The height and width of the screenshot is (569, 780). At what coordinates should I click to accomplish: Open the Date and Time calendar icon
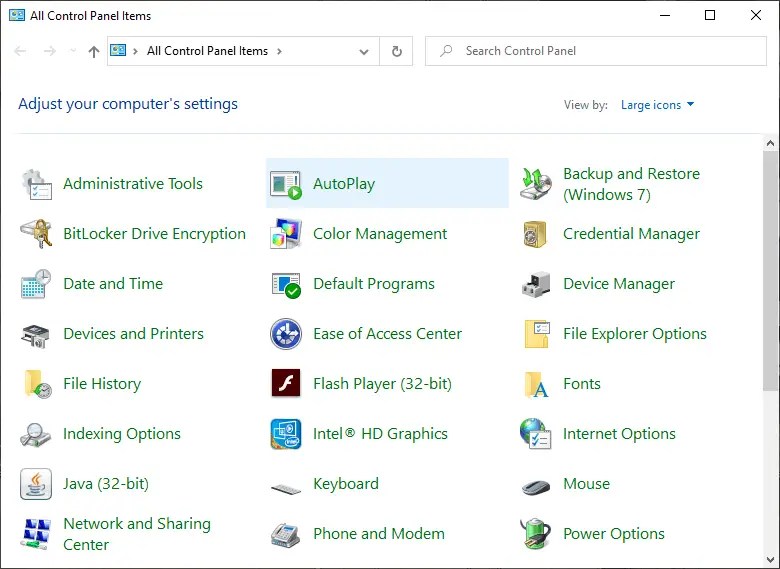(x=36, y=284)
